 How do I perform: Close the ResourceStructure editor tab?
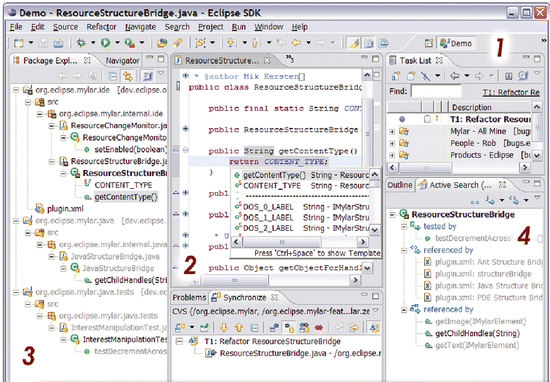267,61
